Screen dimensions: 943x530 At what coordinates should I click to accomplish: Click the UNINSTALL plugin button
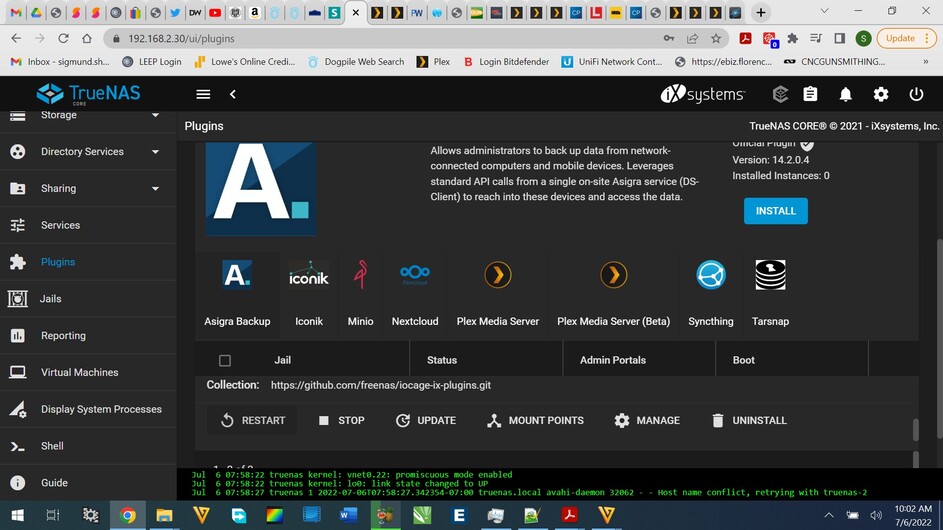click(x=749, y=421)
